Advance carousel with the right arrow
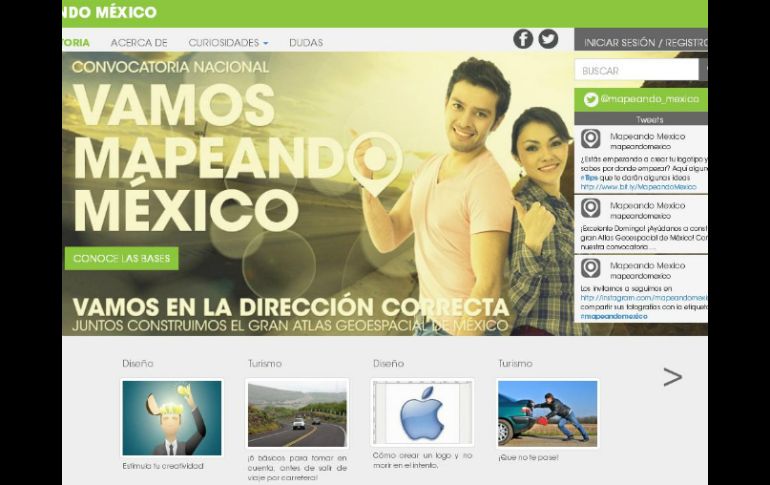Image resolution: width=770 pixels, height=485 pixels. 672,377
